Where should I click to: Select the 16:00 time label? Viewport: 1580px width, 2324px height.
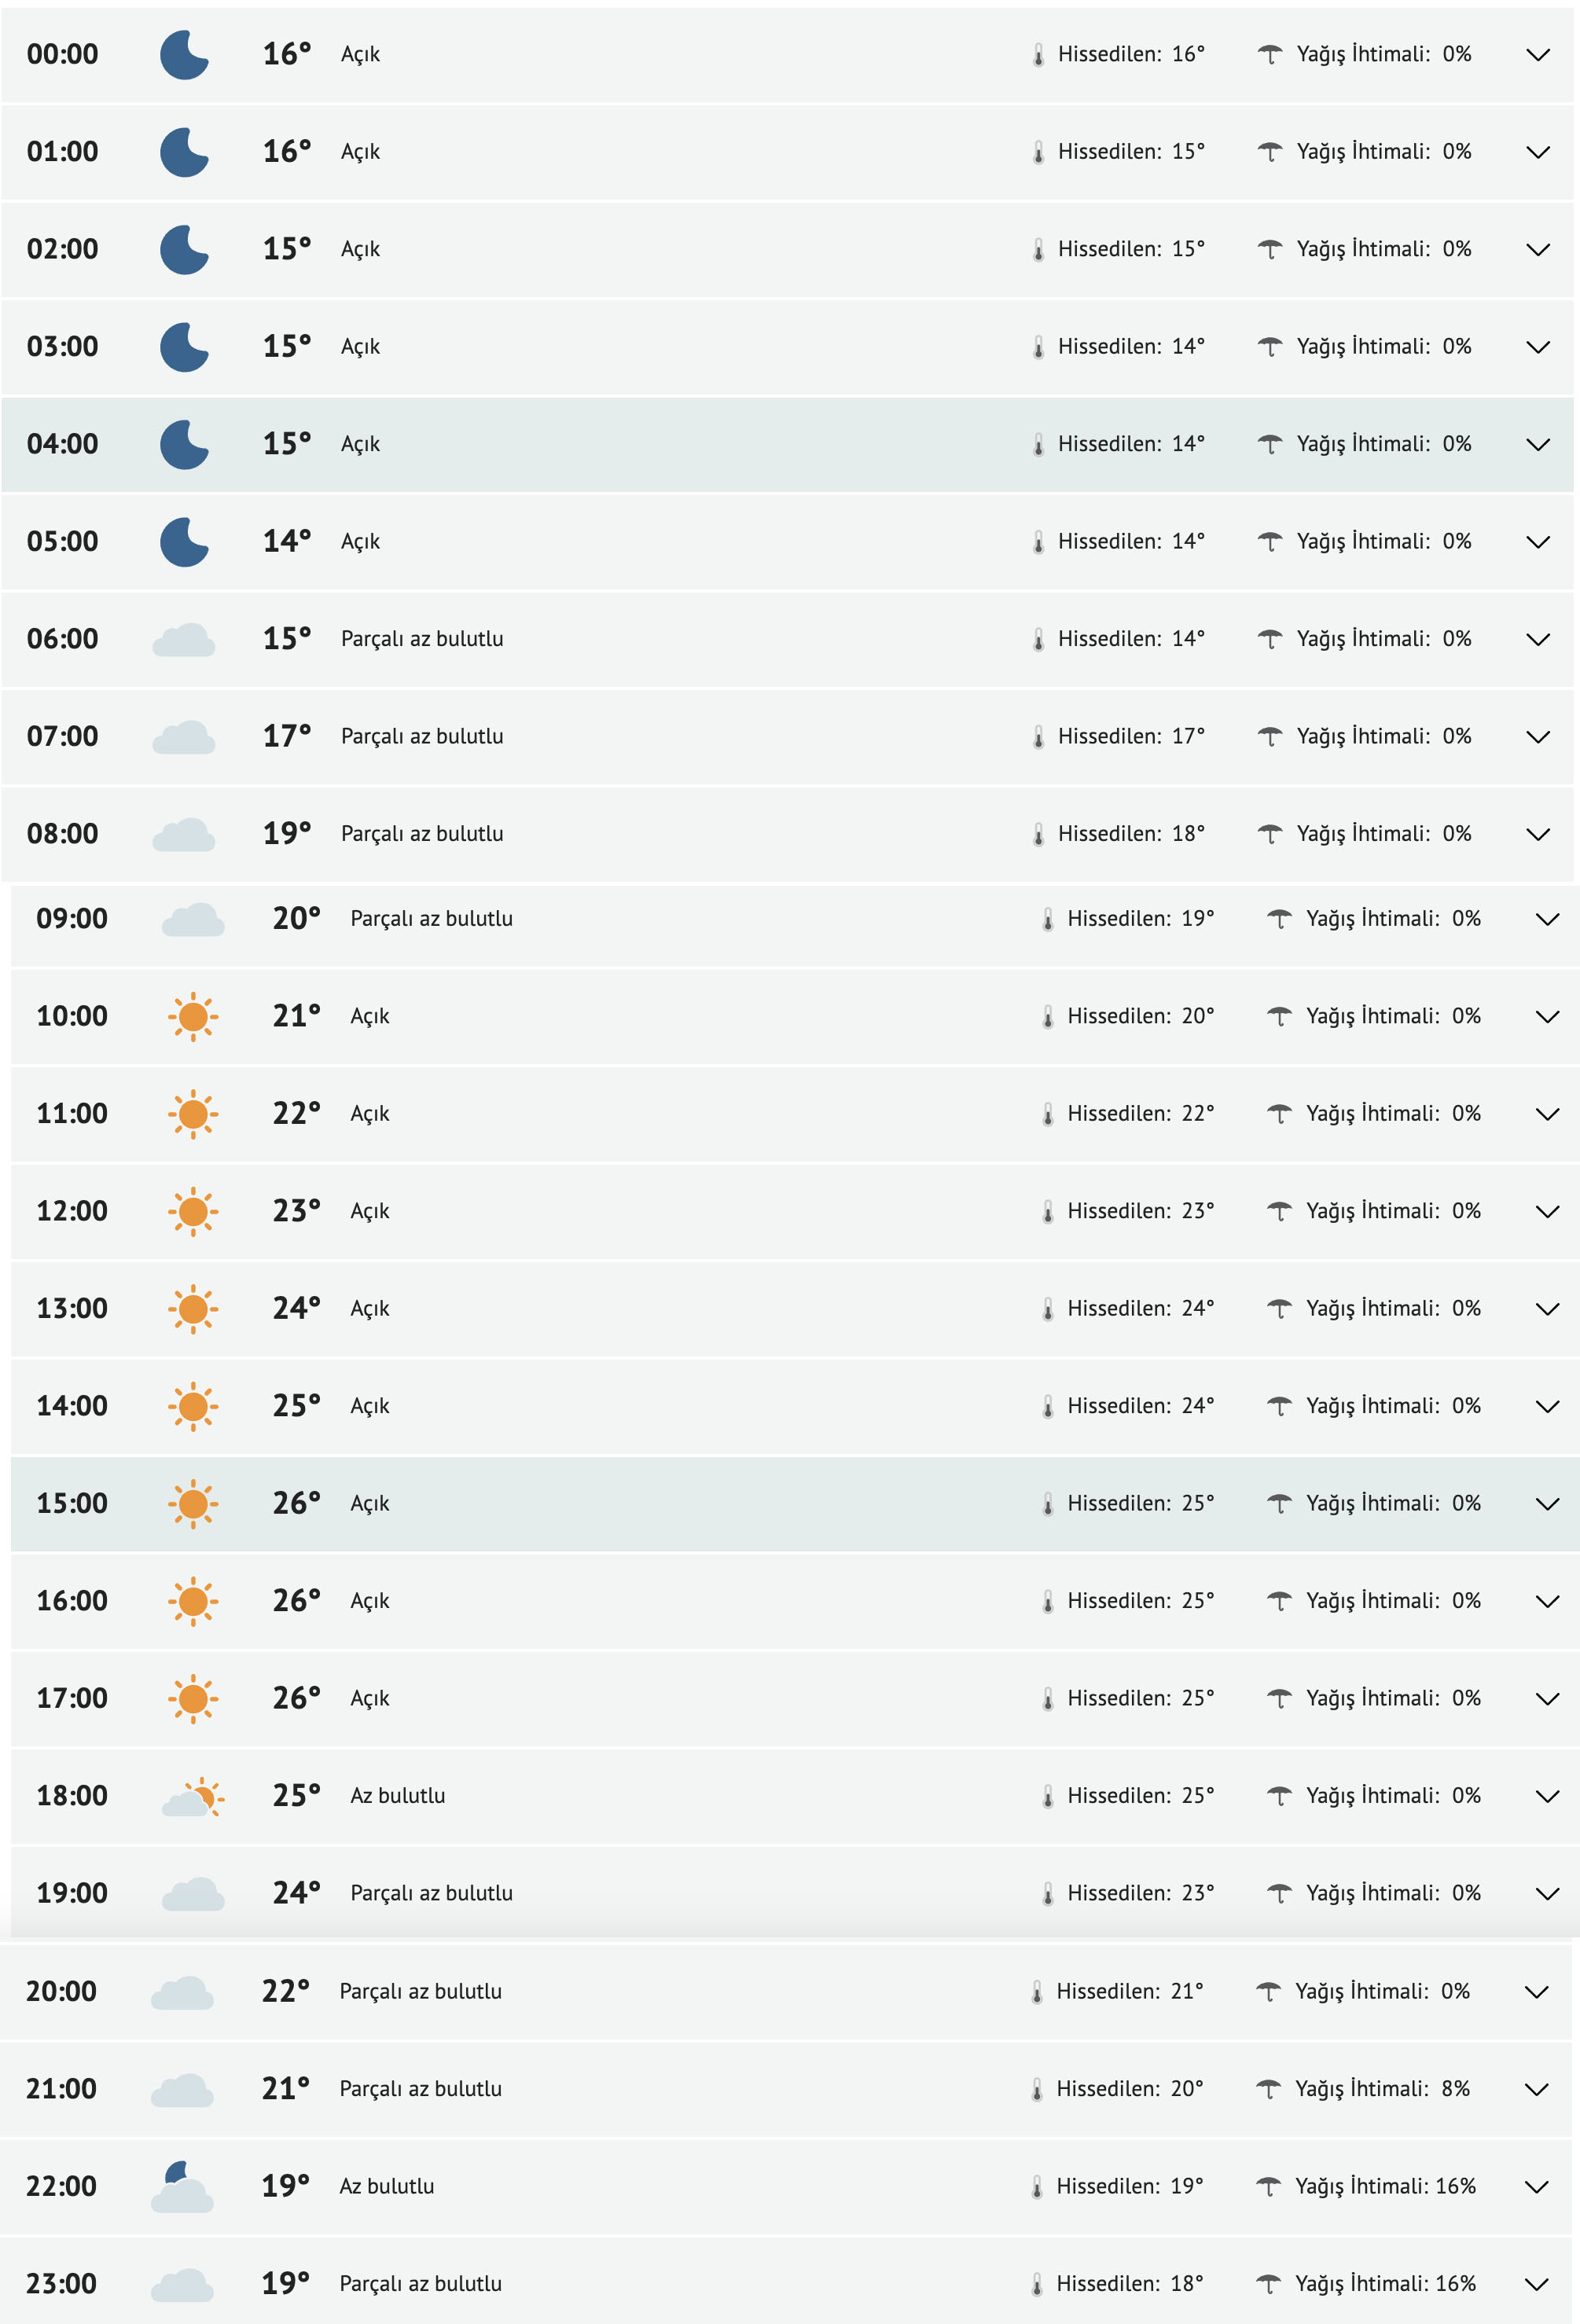pyautogui.click(x=72, y=1601)
